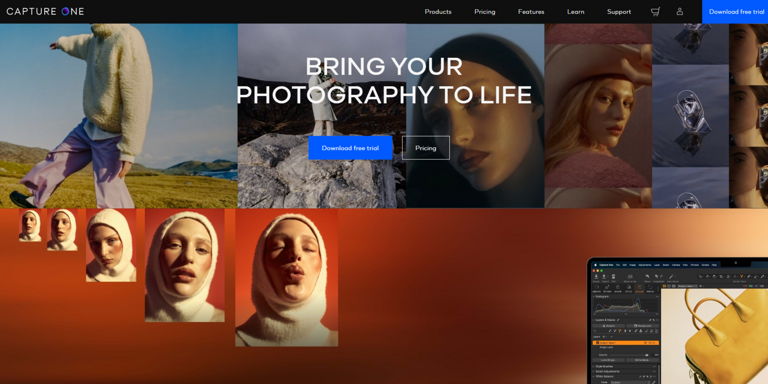Open the Features menu item
The image size is (768, 384).
point(531,12)
